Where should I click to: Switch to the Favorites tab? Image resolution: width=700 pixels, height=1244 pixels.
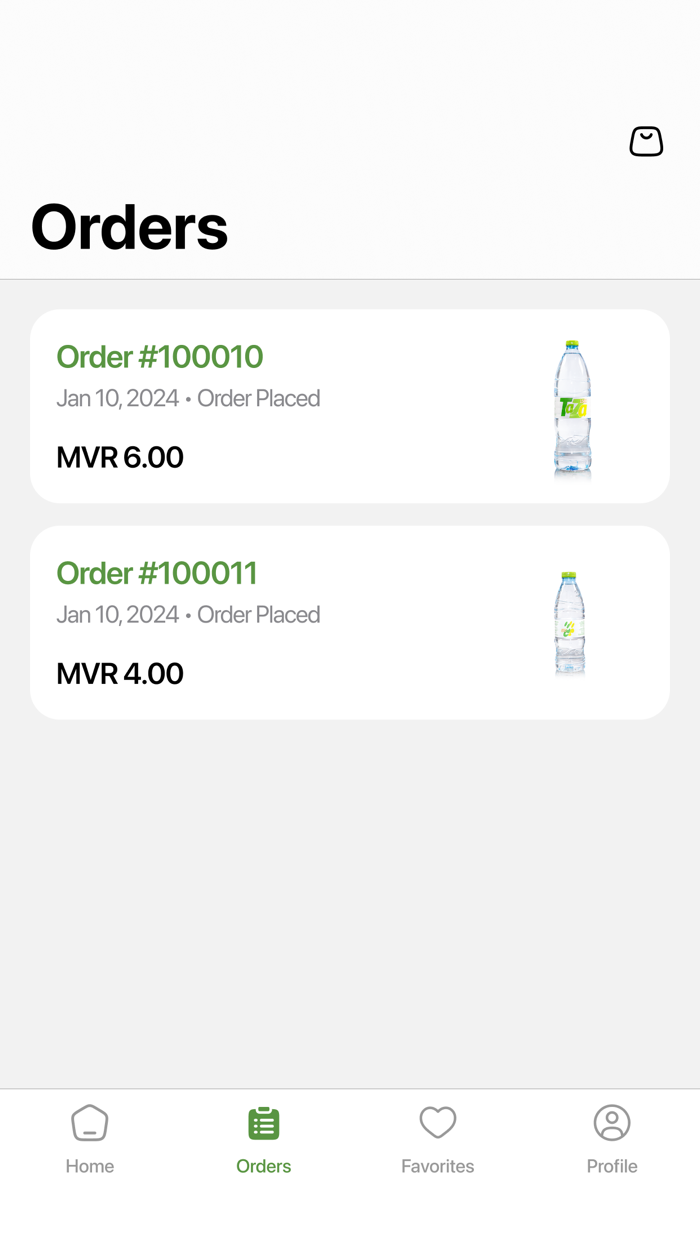437,1138
